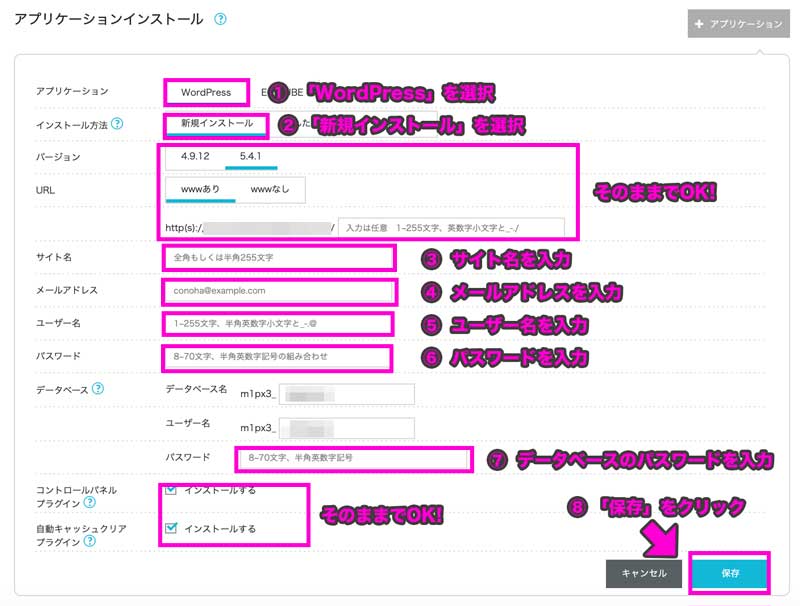This screenshot has width=800, height=606.
Task: Open help icon for コントロールパネルプラグイン
Action: click(x=89, y=502)
